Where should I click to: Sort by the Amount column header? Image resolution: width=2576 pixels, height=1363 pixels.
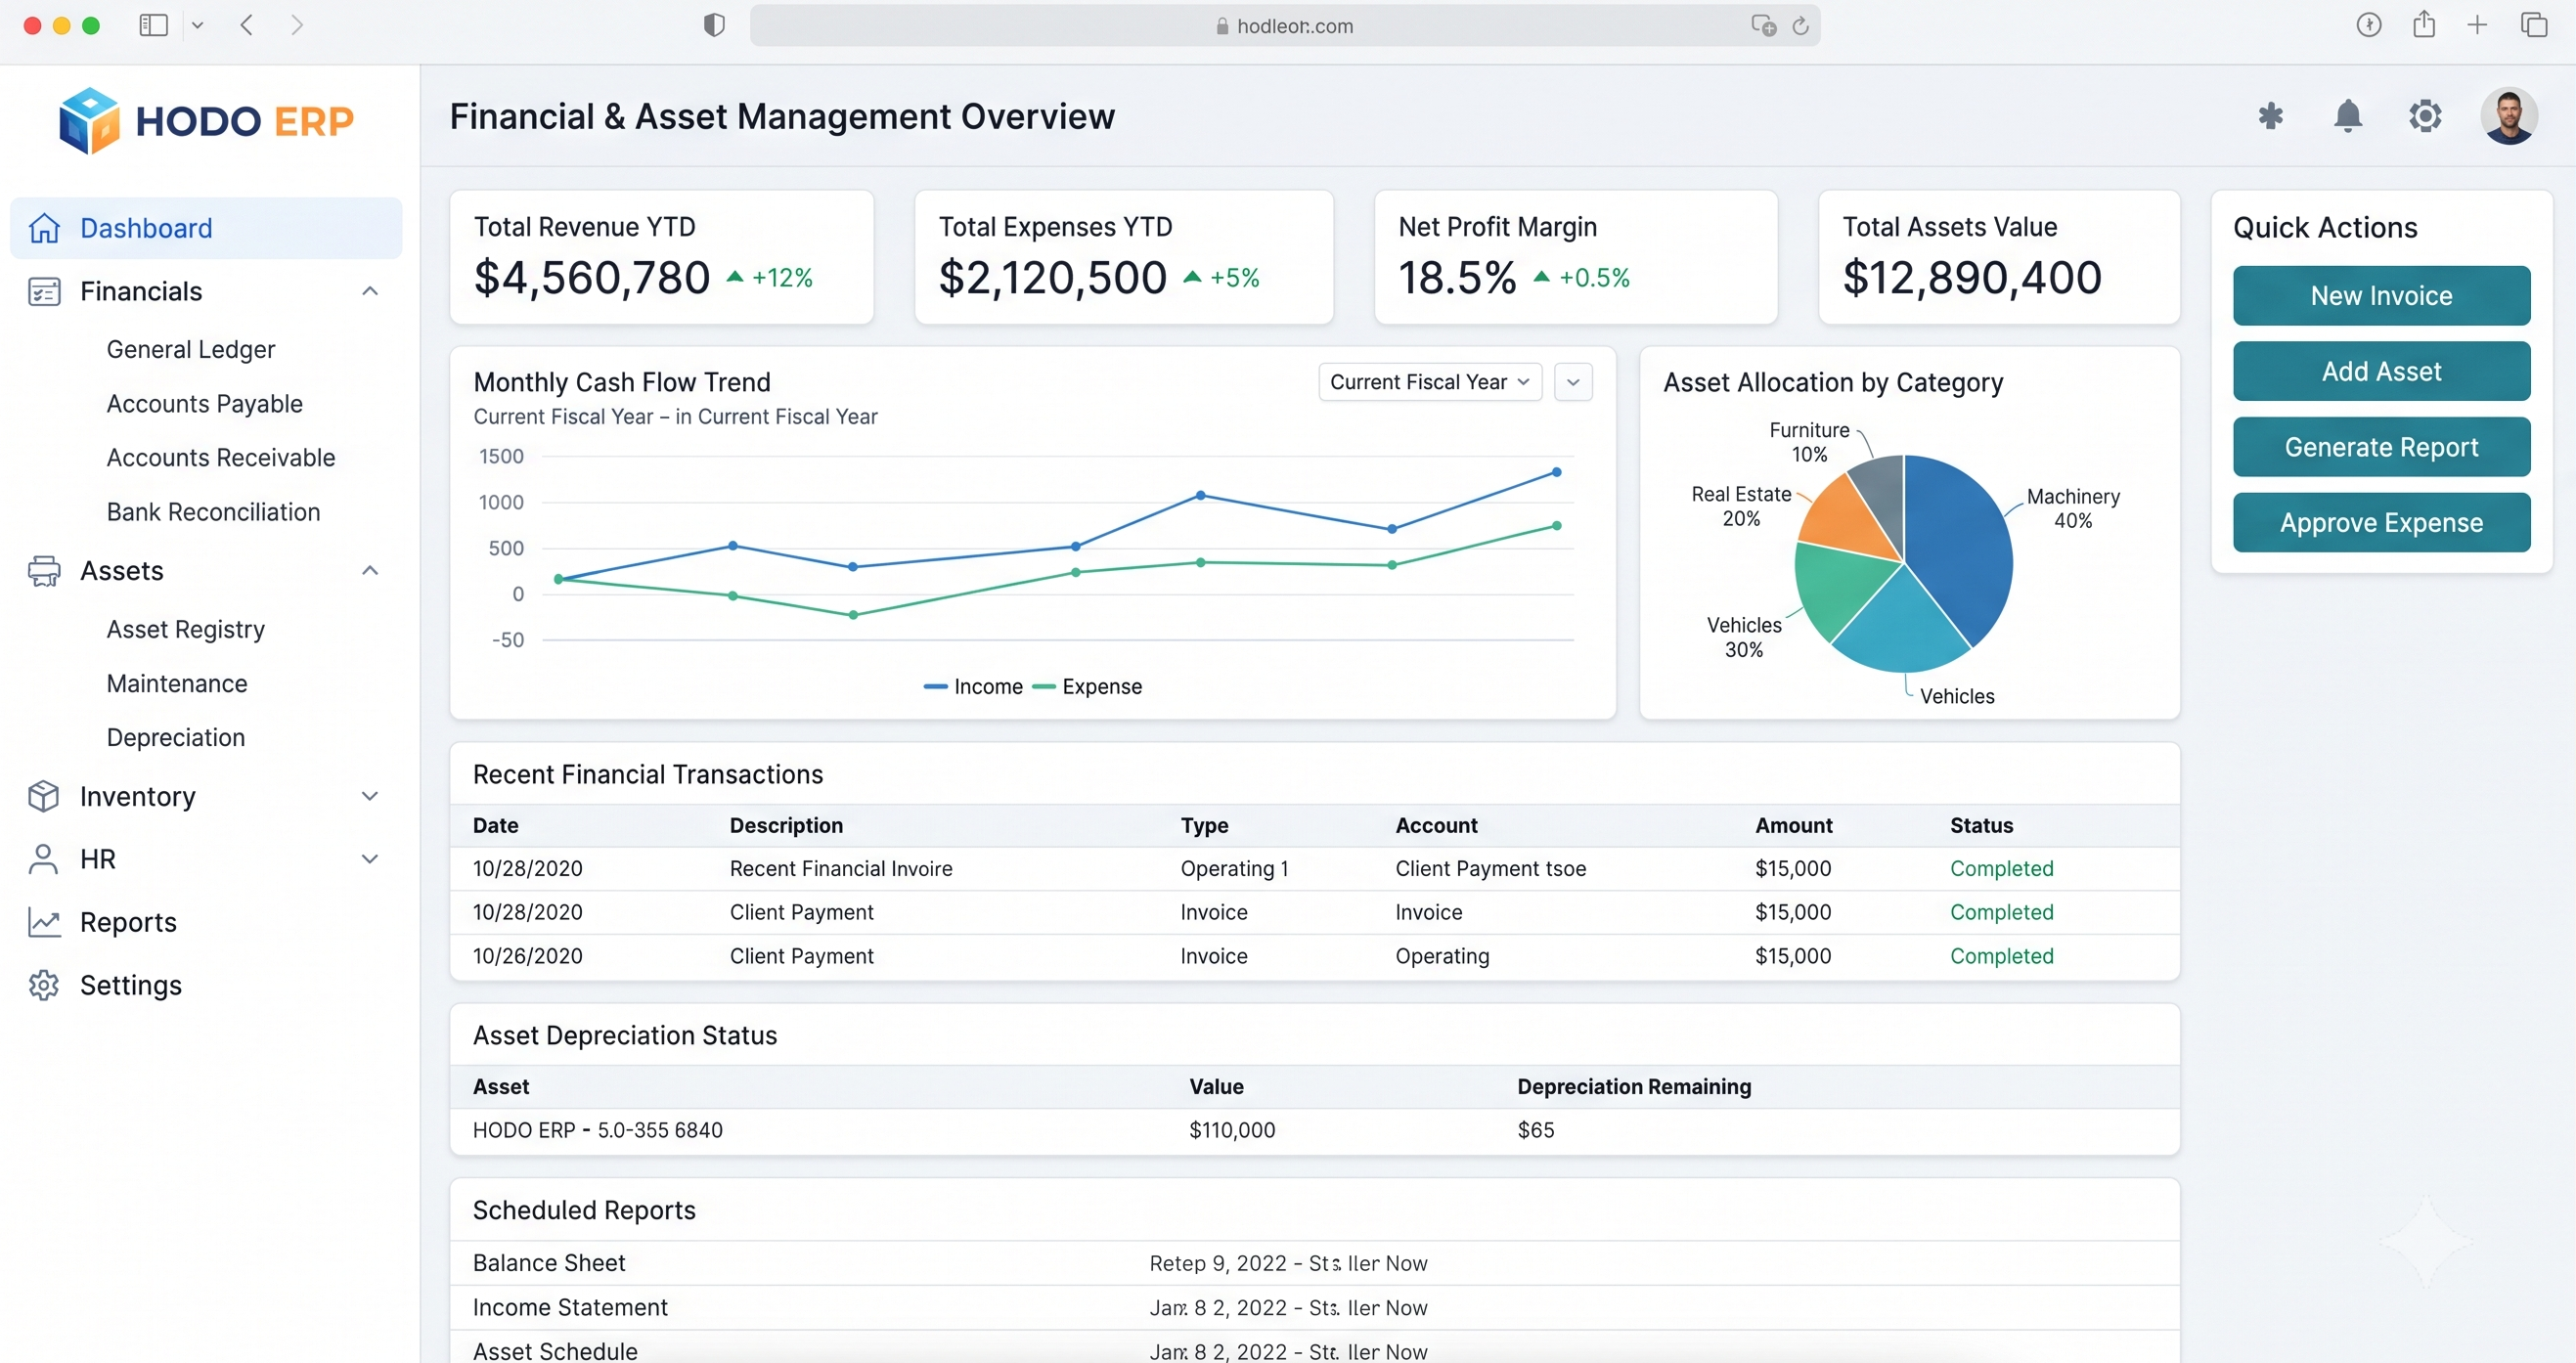pyautogui.click(x=1794, y=826)
